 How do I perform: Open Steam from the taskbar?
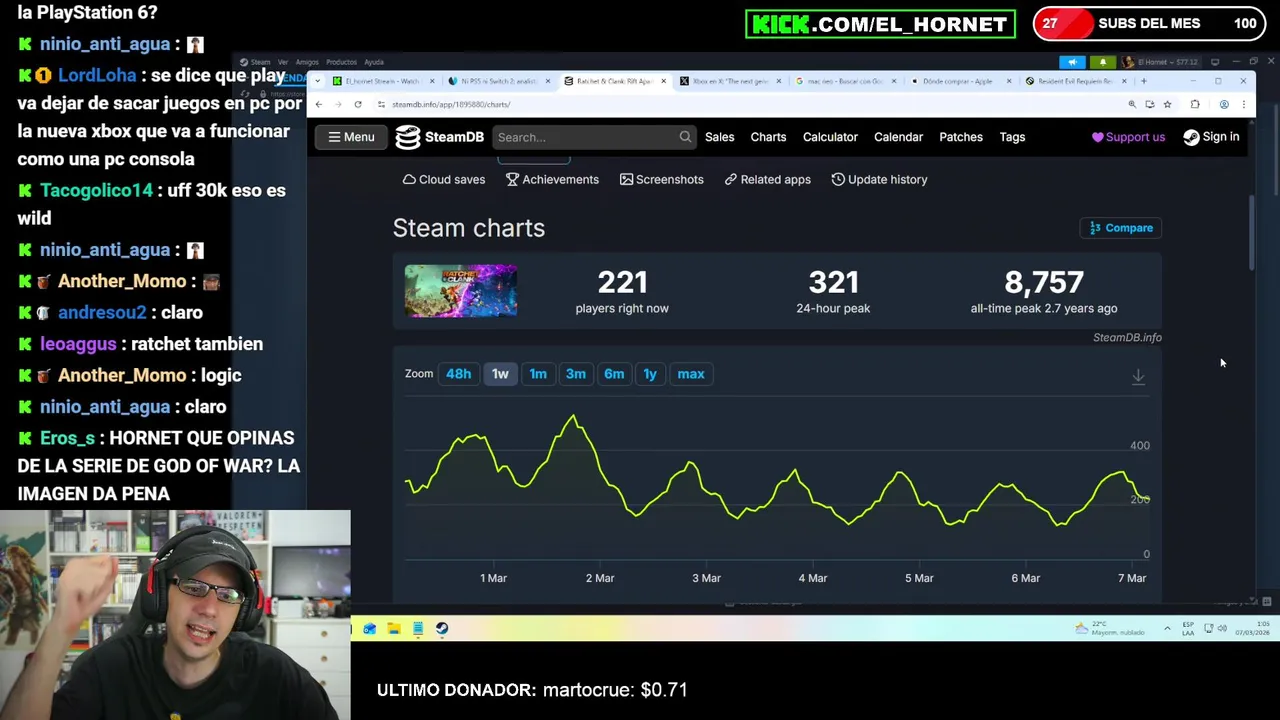pos(442,628)
